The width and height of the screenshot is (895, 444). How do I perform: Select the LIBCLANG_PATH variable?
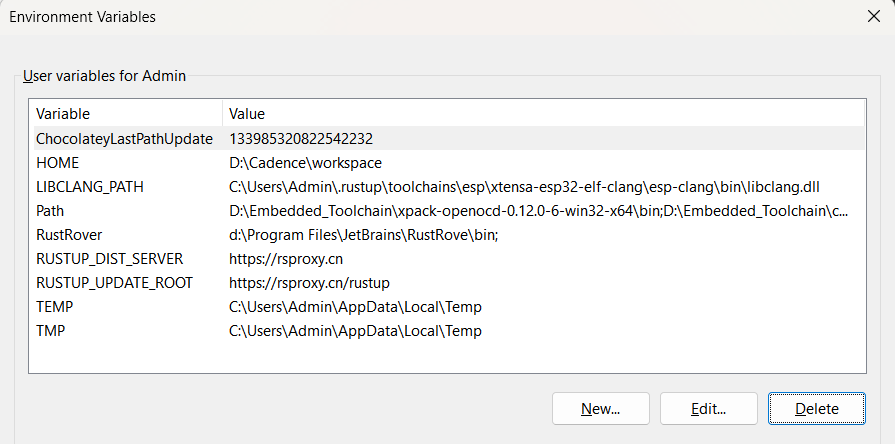point(91,186)
